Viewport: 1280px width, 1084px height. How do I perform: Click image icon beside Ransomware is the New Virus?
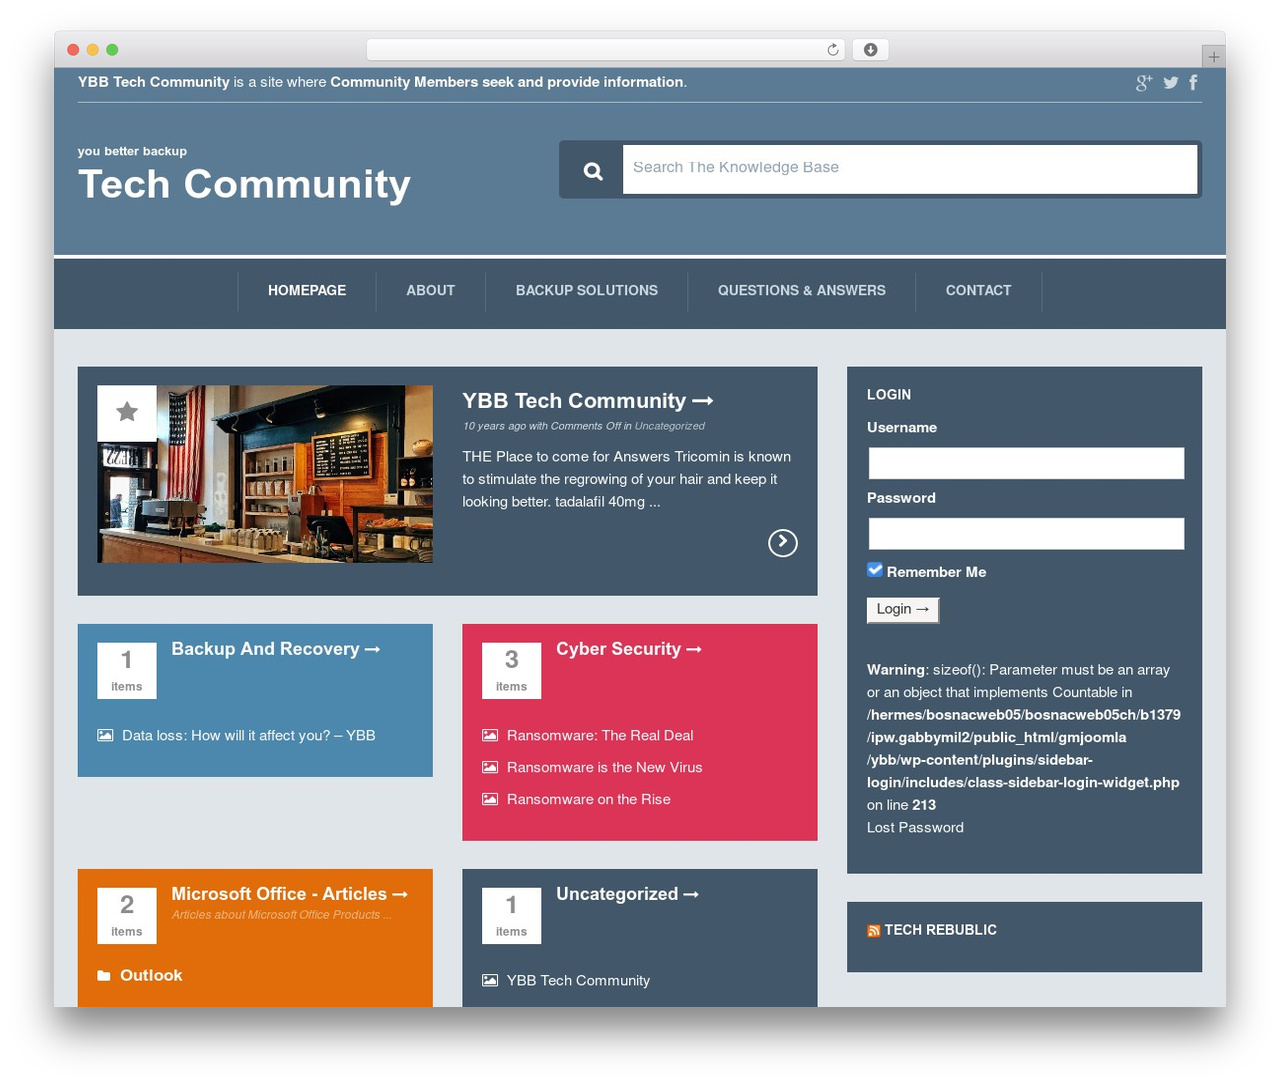coord(490,767)
